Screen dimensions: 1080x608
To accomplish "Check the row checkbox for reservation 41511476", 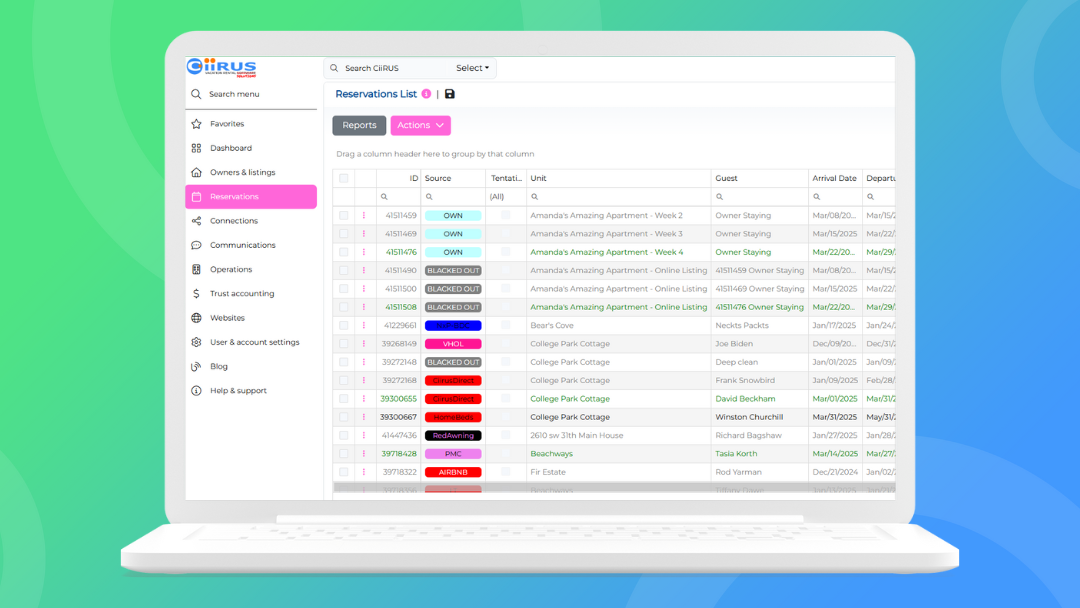I will (x=344, y=252).
